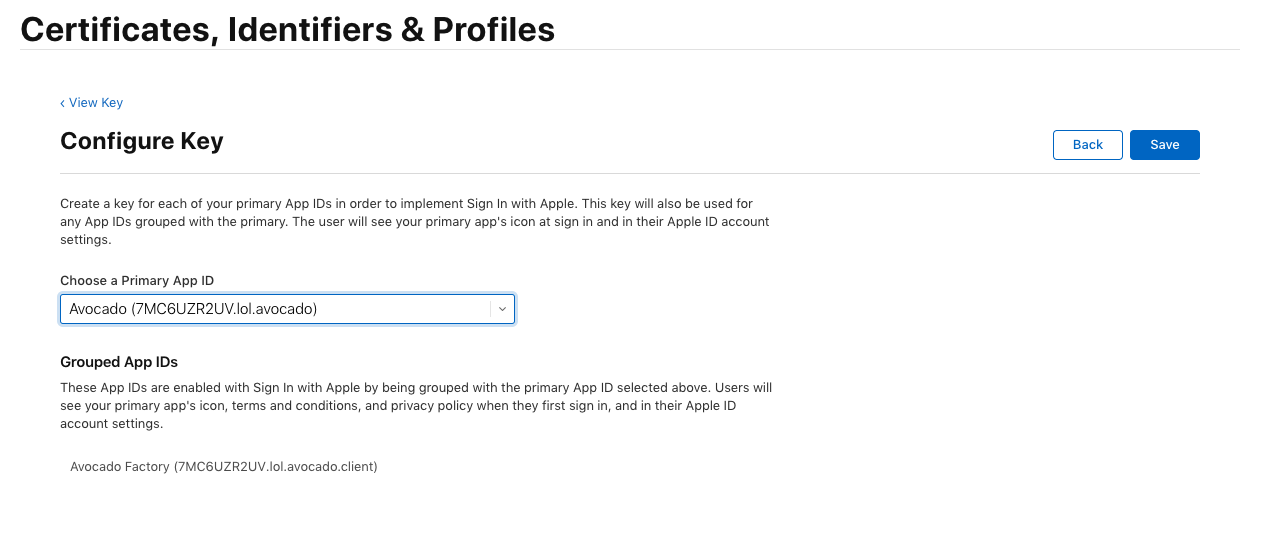The image size is (1262, 539).
Task: Click the text "account settings." under Grouped App IDs
Action: [111, 424]
